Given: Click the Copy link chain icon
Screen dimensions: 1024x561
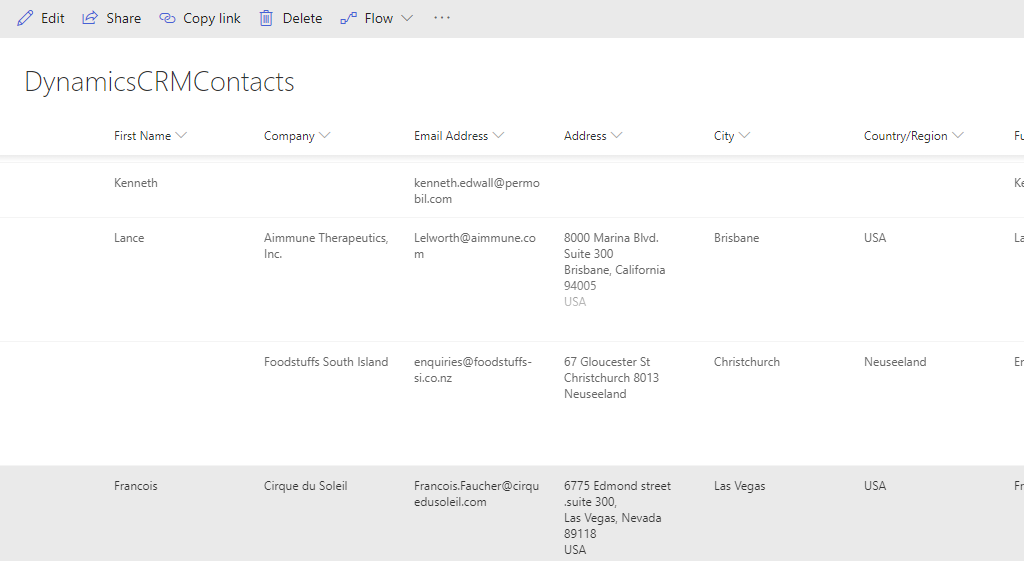Looking at the screenshot, I should pos(167,18).
